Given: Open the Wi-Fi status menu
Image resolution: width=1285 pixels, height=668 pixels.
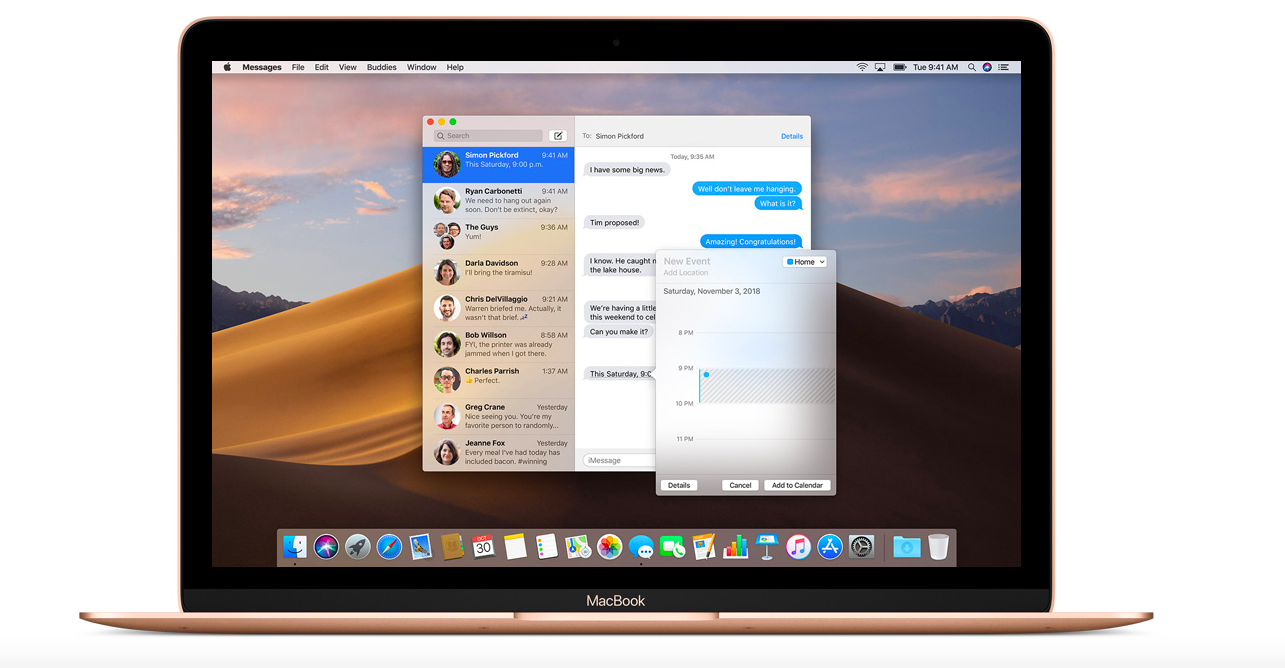Looking at the screenshot, I should pyautogui.click(x=861, y=66).
